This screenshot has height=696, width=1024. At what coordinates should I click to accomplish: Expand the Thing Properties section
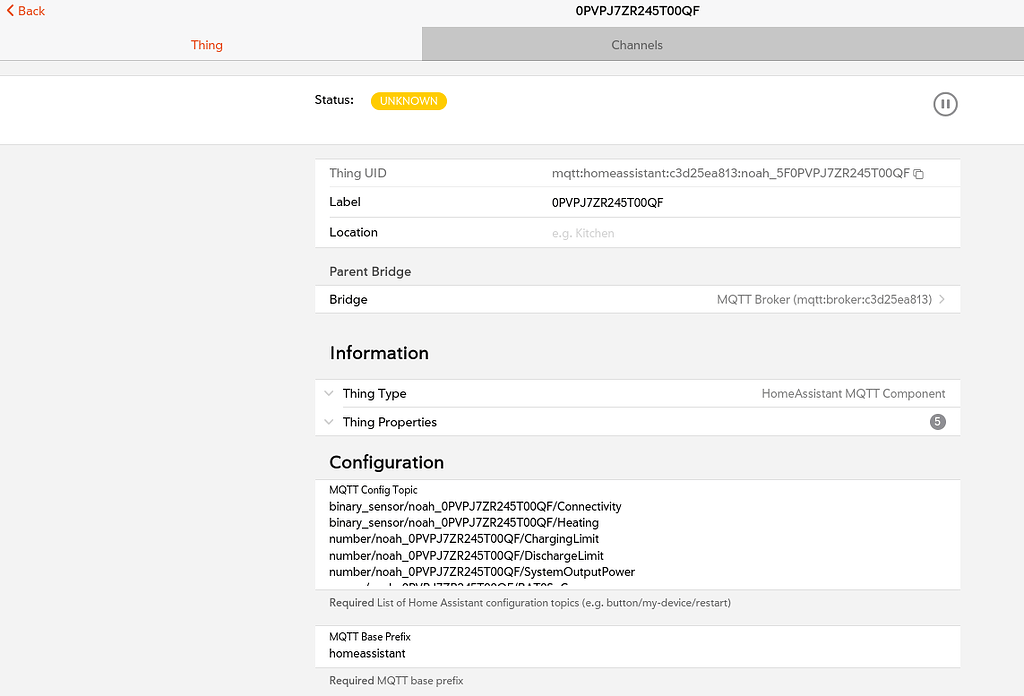[x=389, y=422]
